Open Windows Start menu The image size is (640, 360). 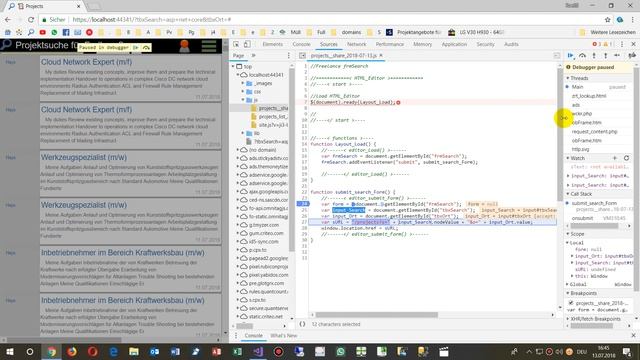10,351
